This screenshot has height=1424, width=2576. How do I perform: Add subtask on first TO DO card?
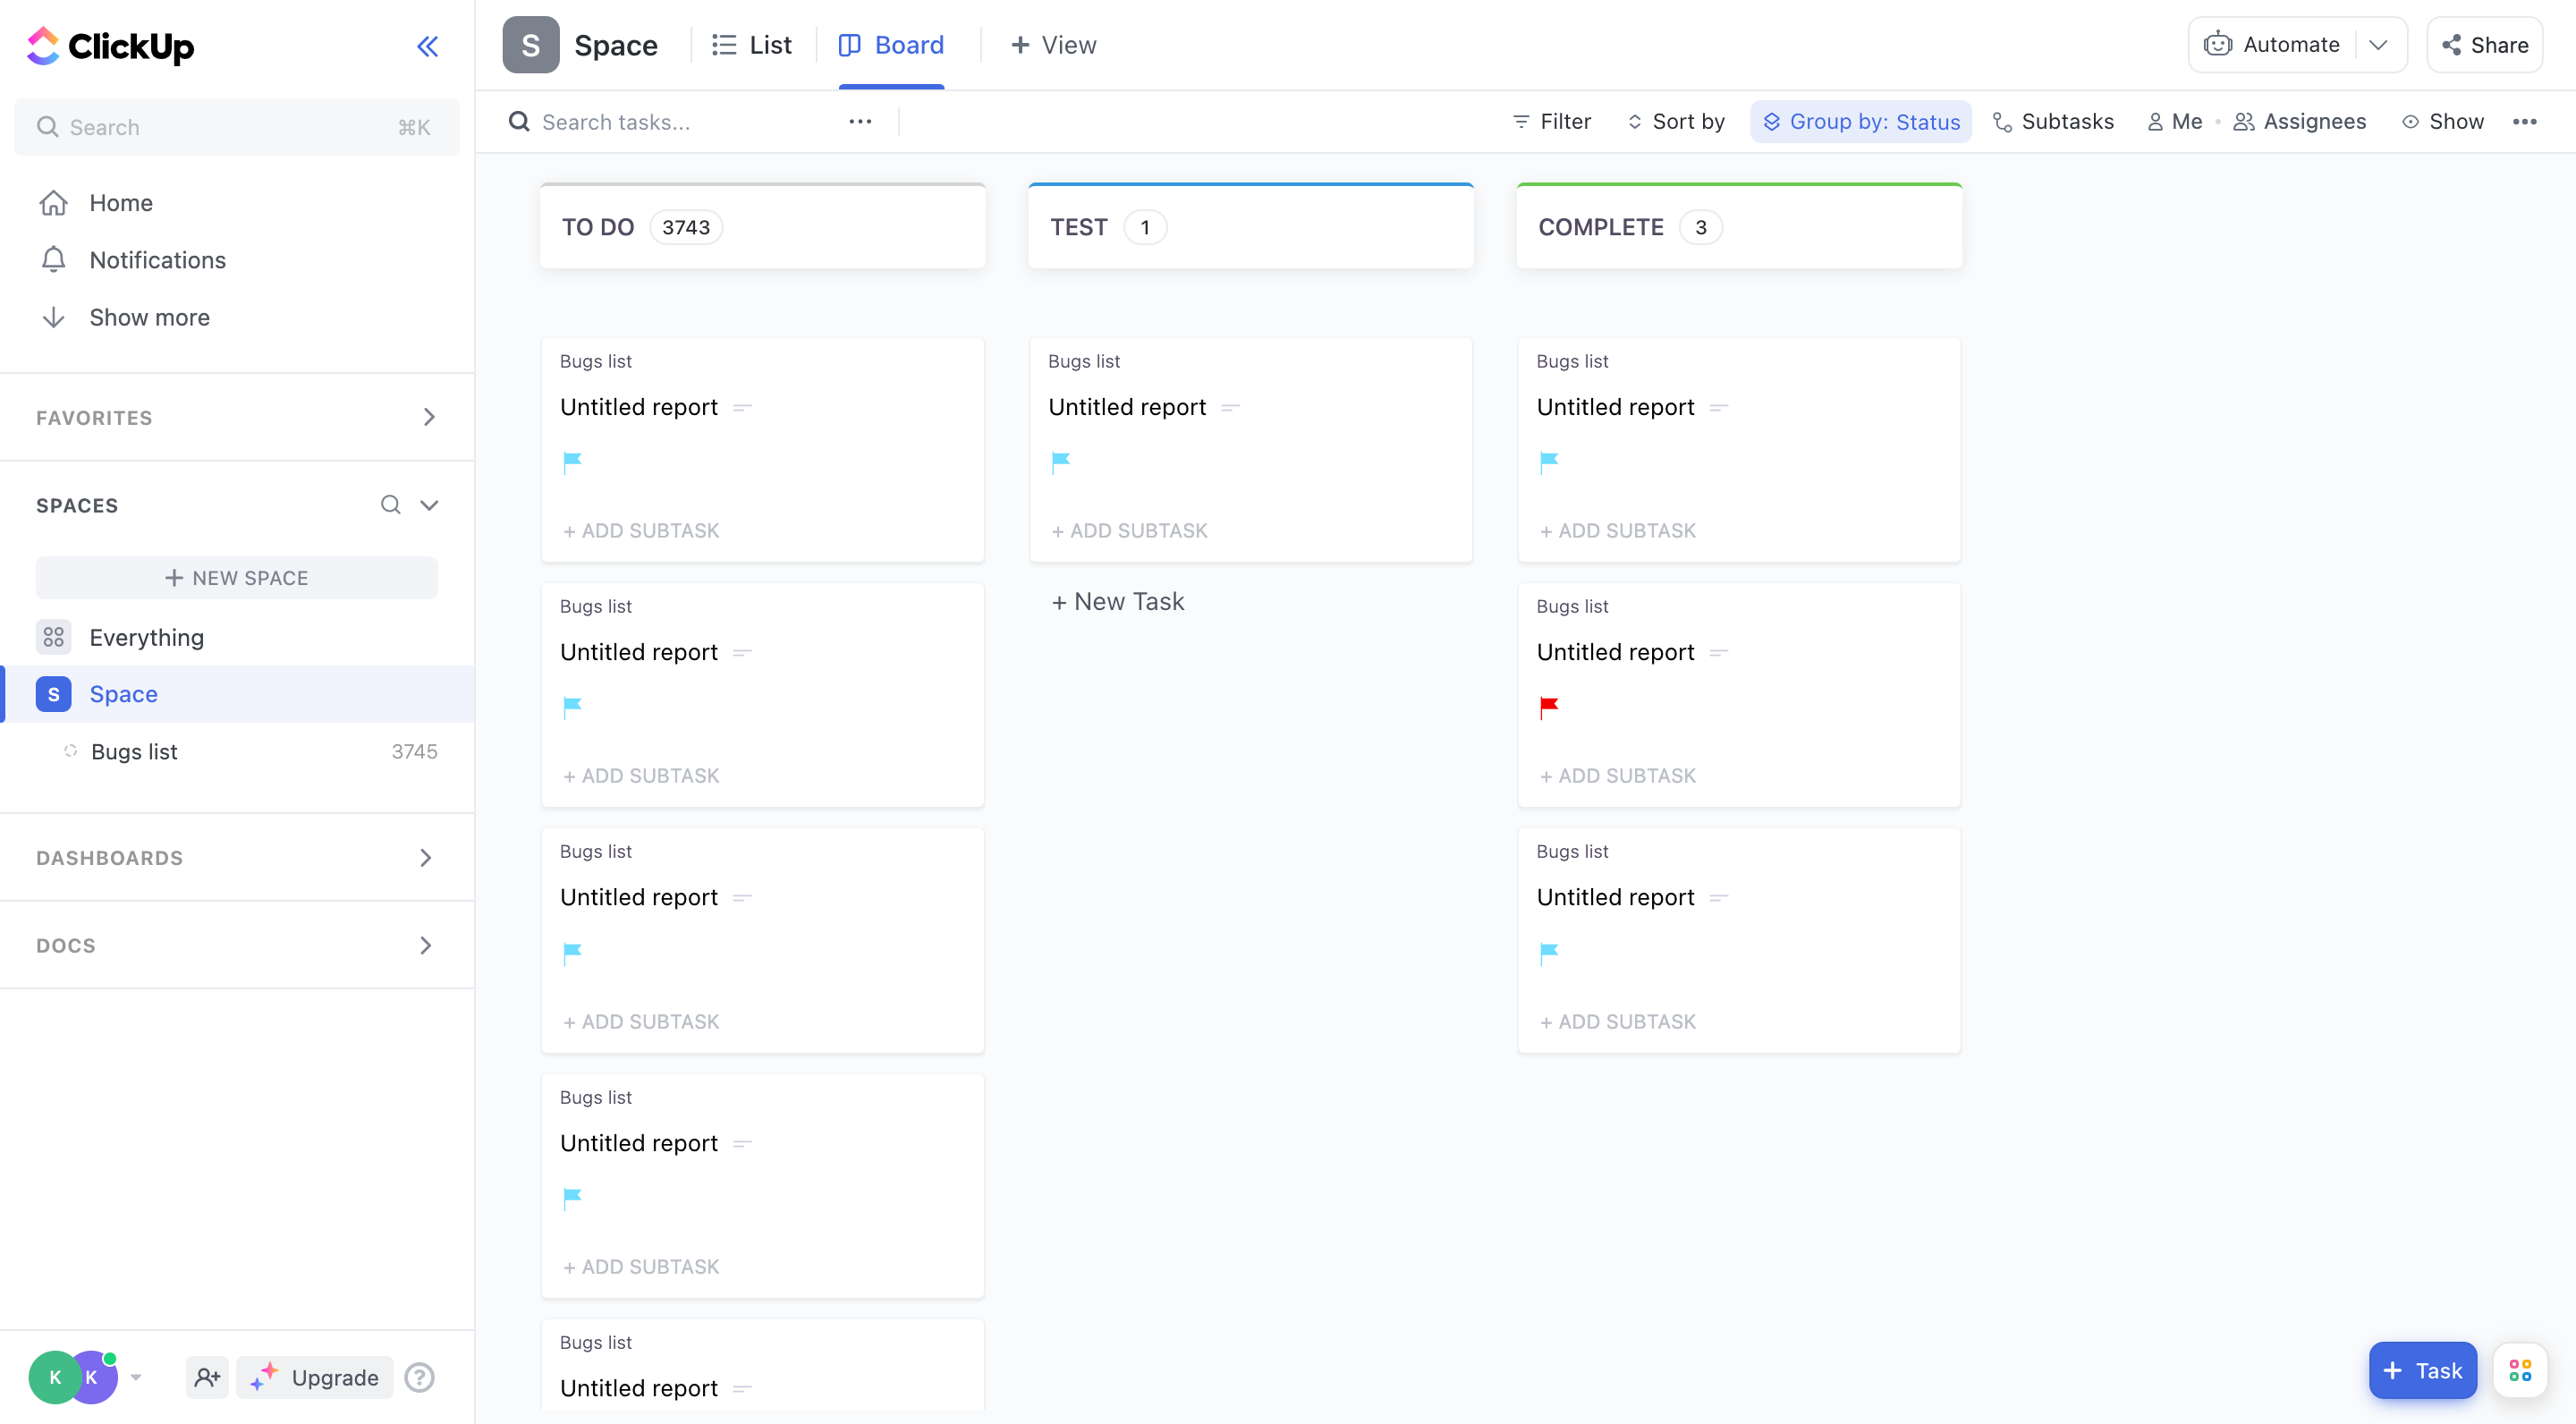641,531
